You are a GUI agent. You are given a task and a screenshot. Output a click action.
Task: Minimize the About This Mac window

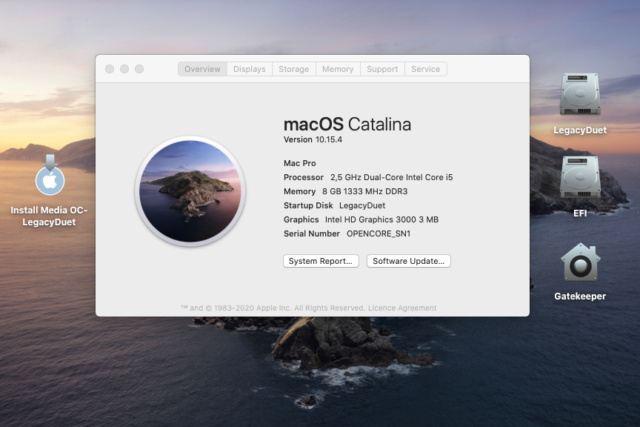click(124, 69)
